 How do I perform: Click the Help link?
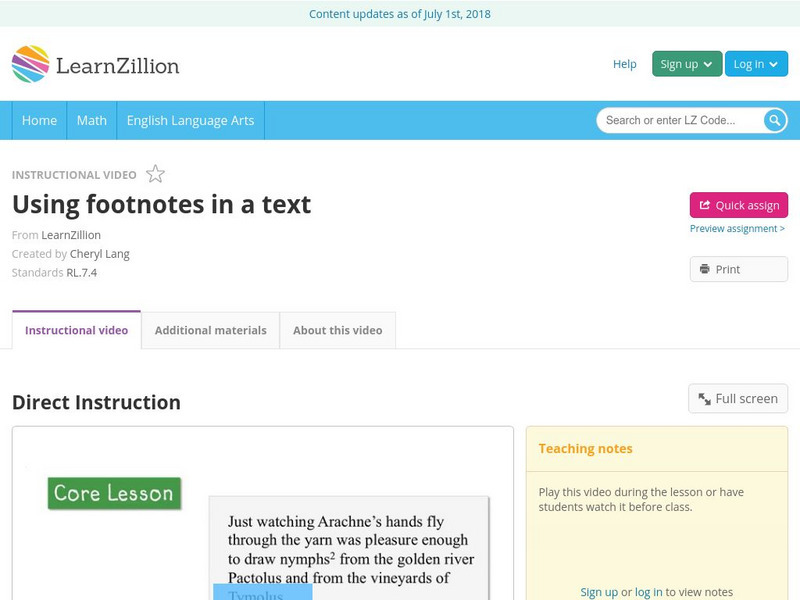pos(624,64)
